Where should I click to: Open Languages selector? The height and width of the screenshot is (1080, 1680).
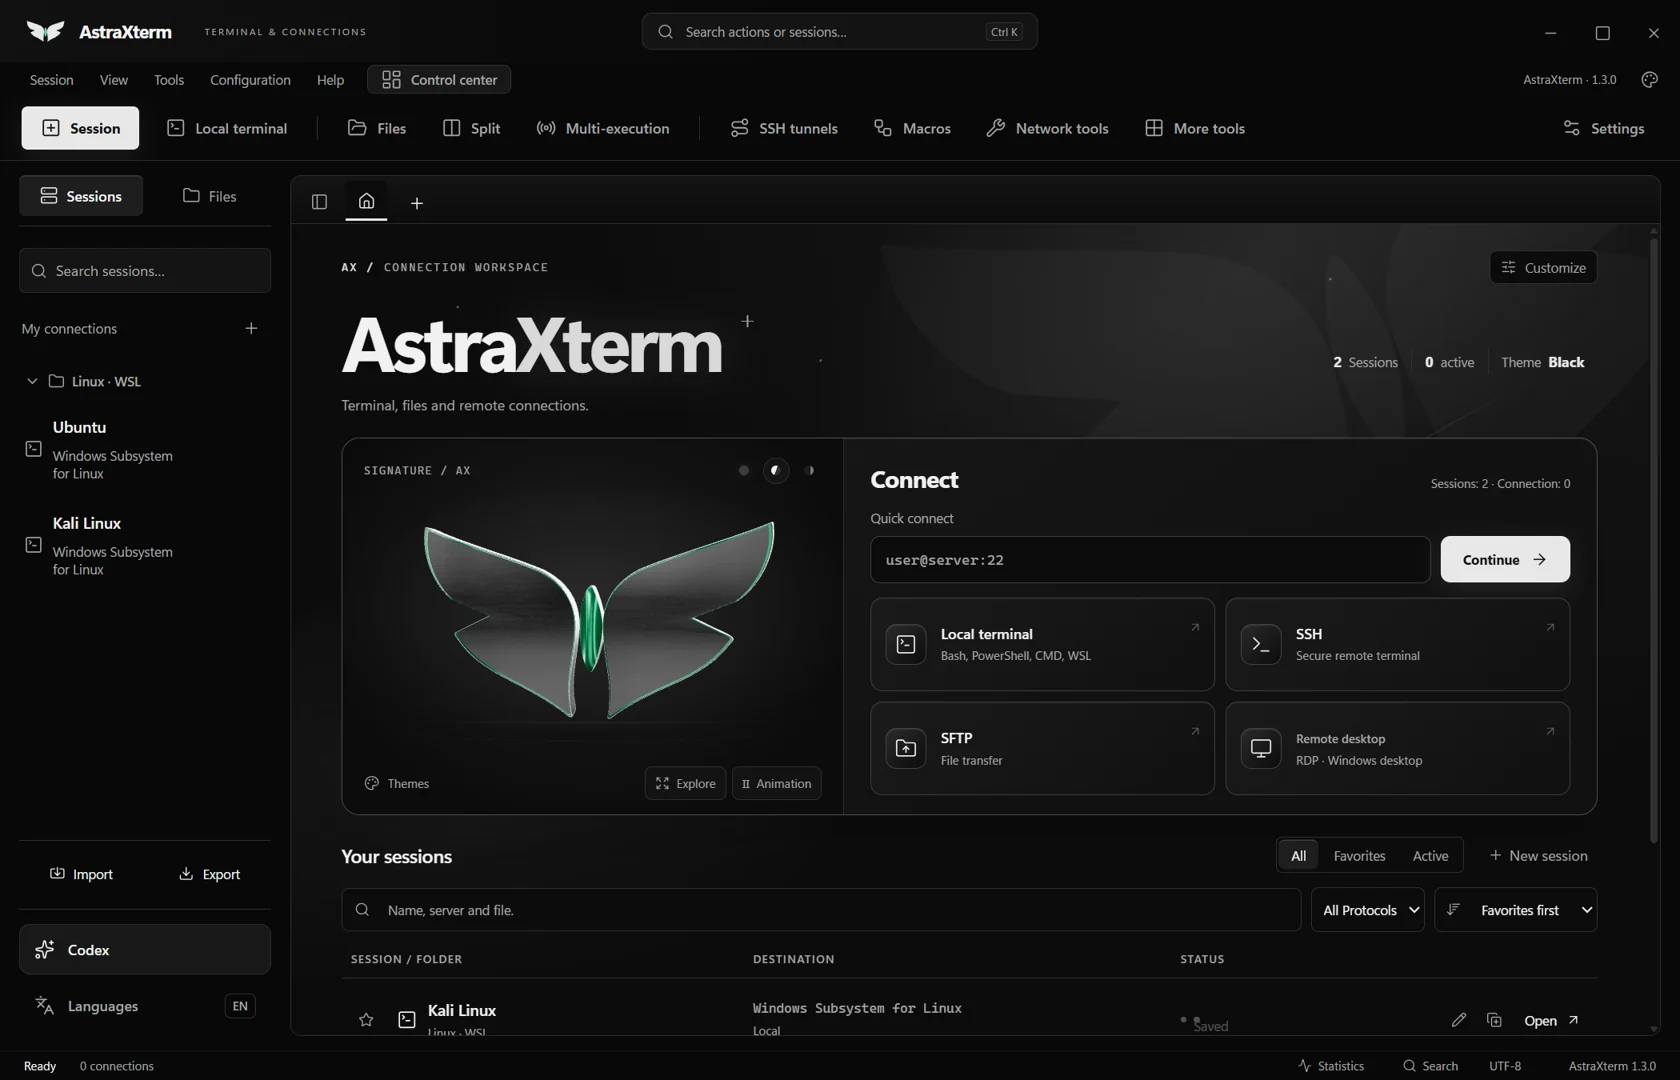click(145, 1006)
